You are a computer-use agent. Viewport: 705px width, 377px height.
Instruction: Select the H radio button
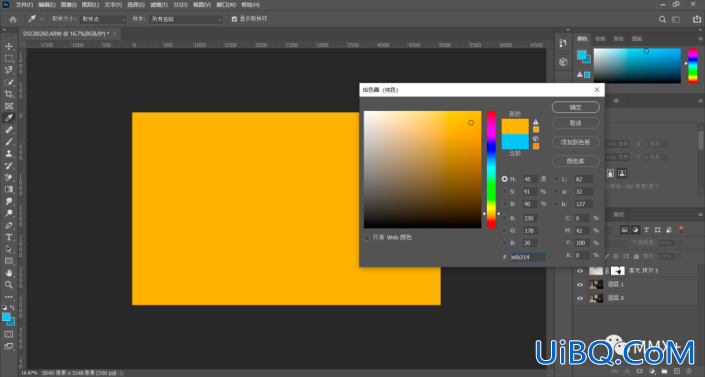[504, 179]
